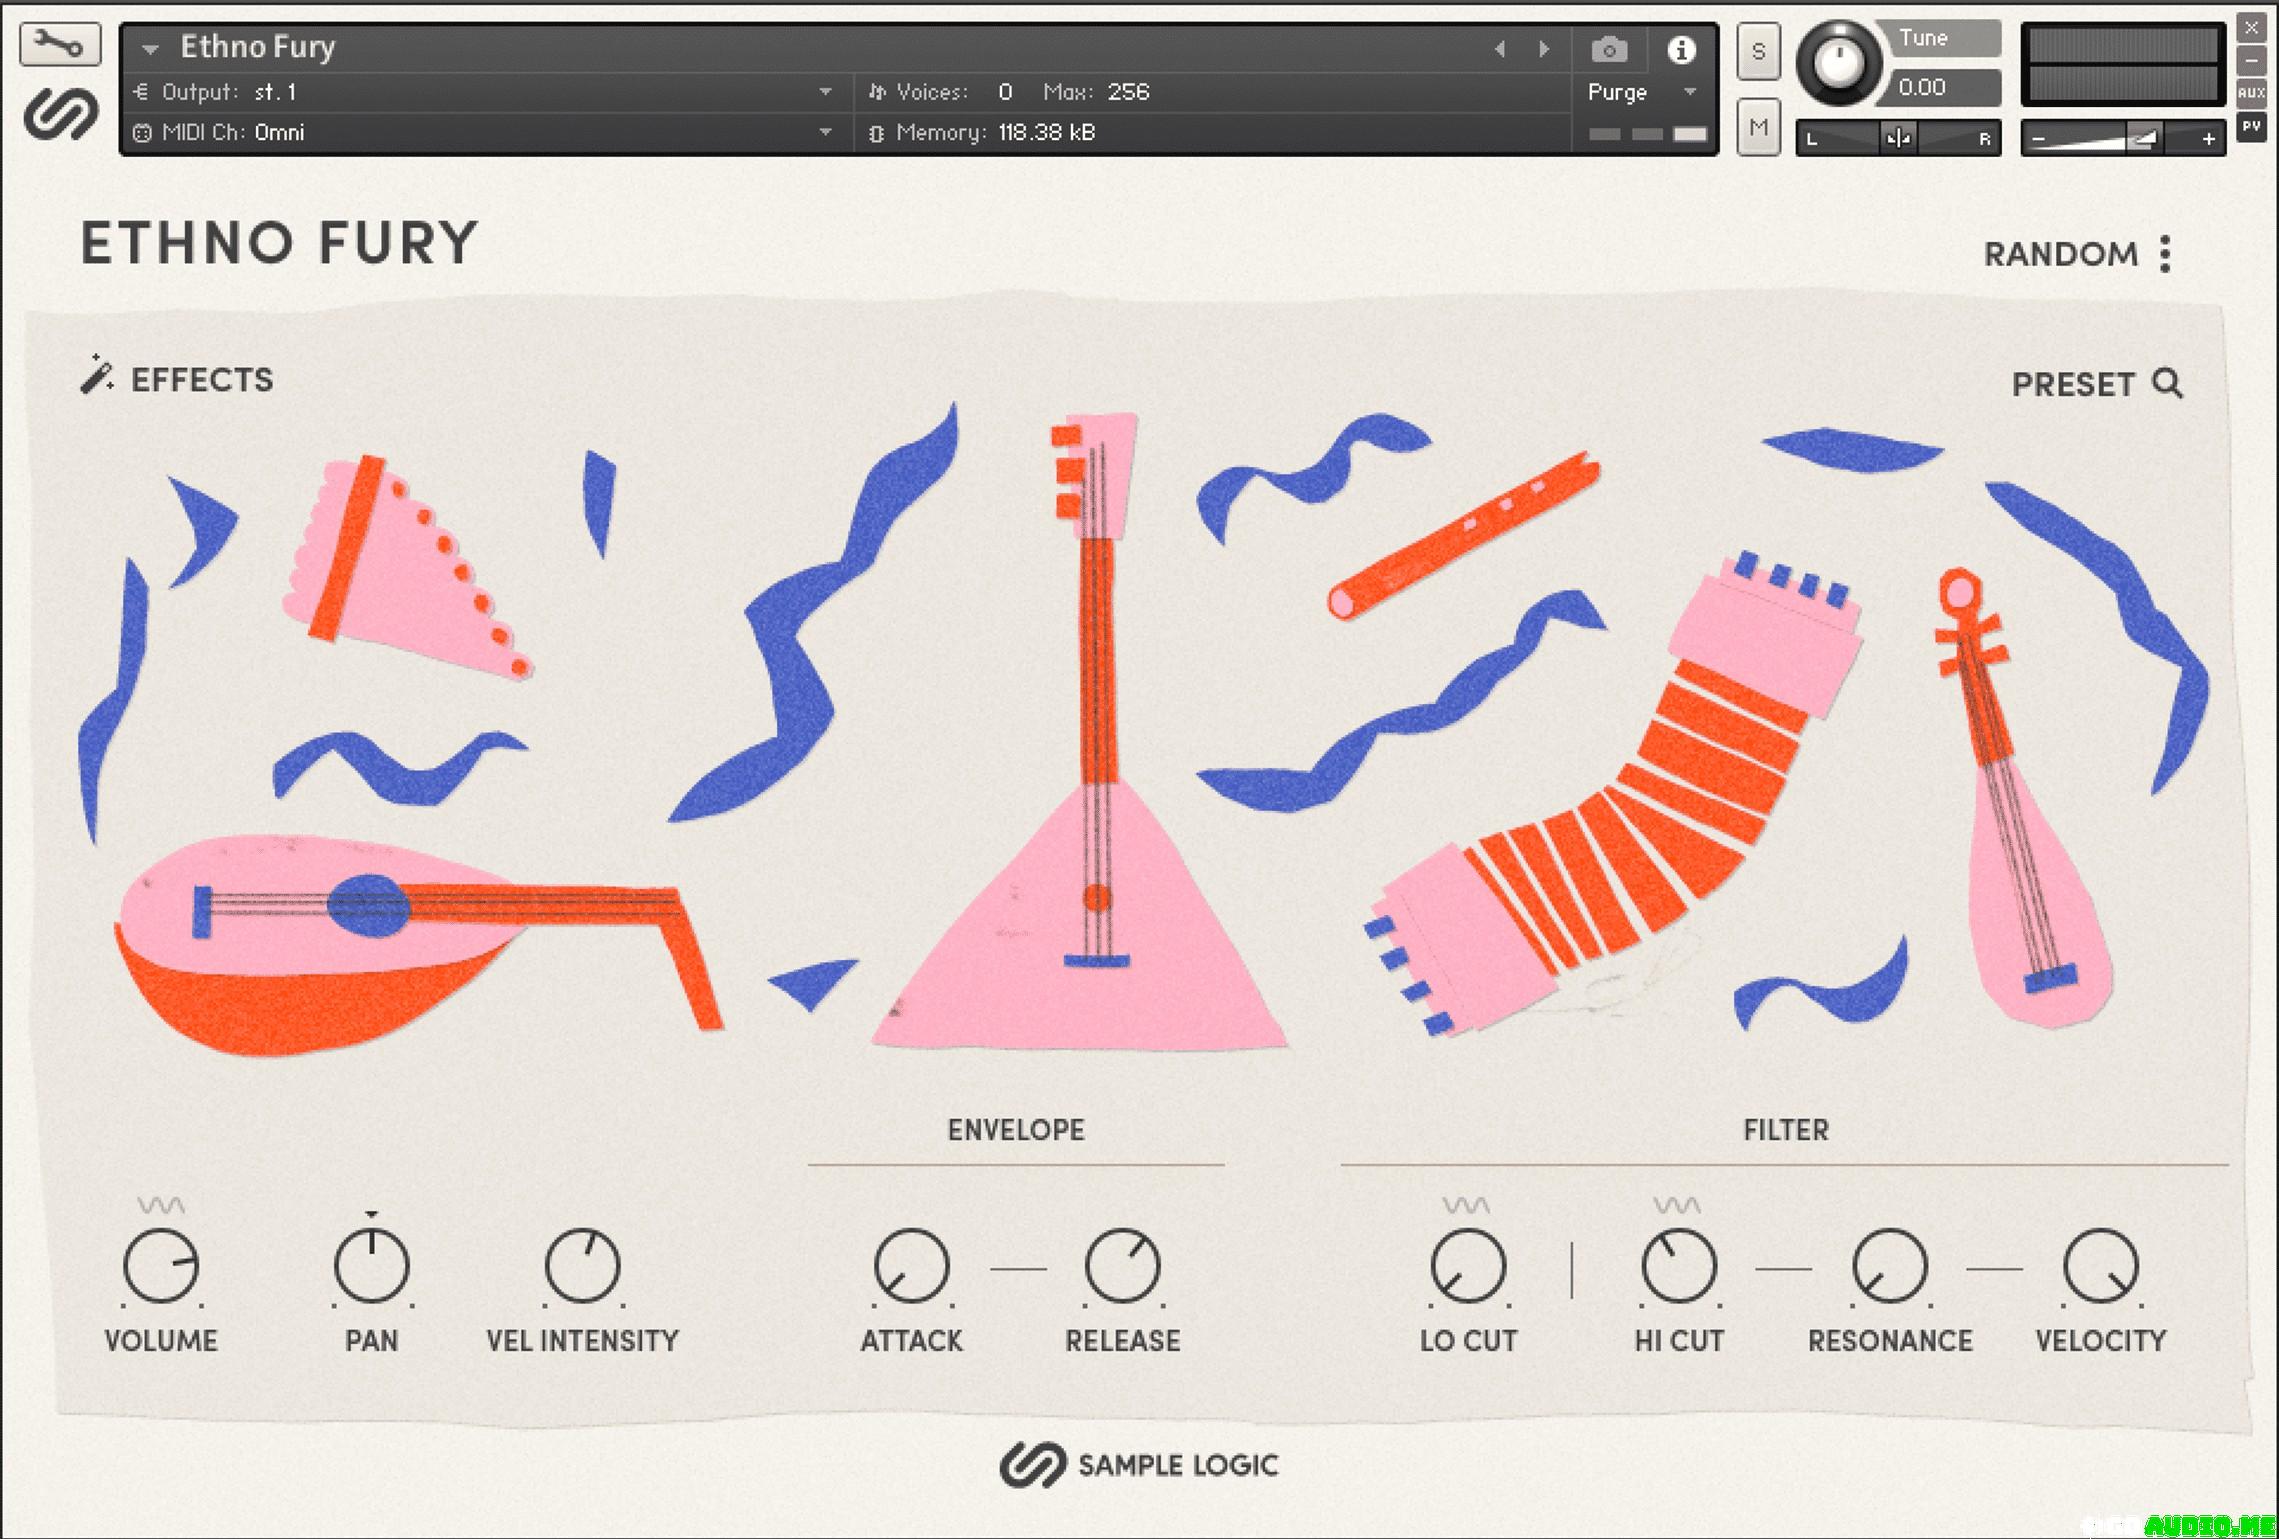Click the Sample Logic footer logo

pyautogui.click(x=1139, y=1465)
